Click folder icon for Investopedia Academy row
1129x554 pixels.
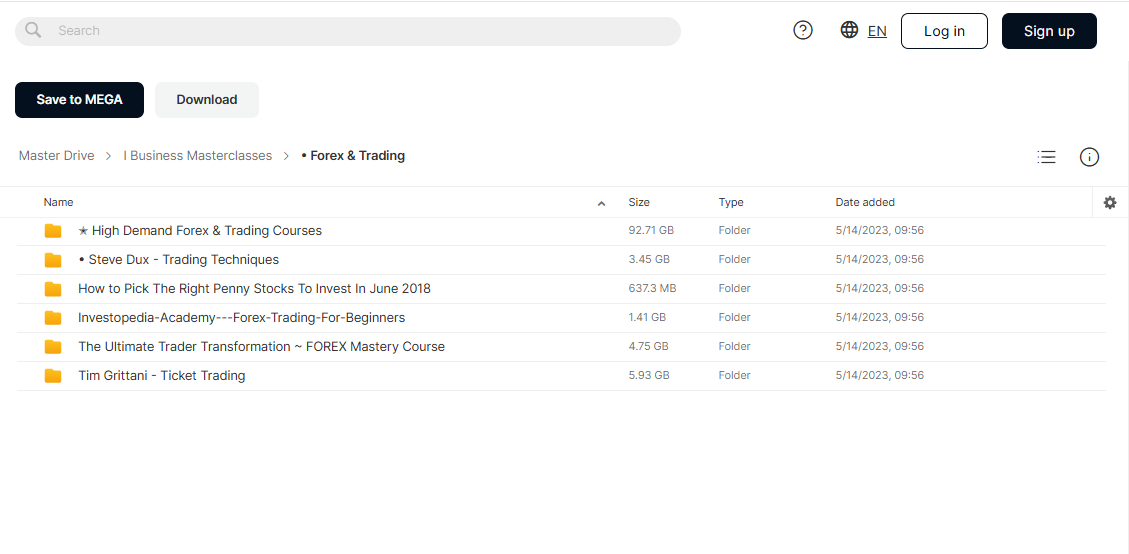coord(53,318)
